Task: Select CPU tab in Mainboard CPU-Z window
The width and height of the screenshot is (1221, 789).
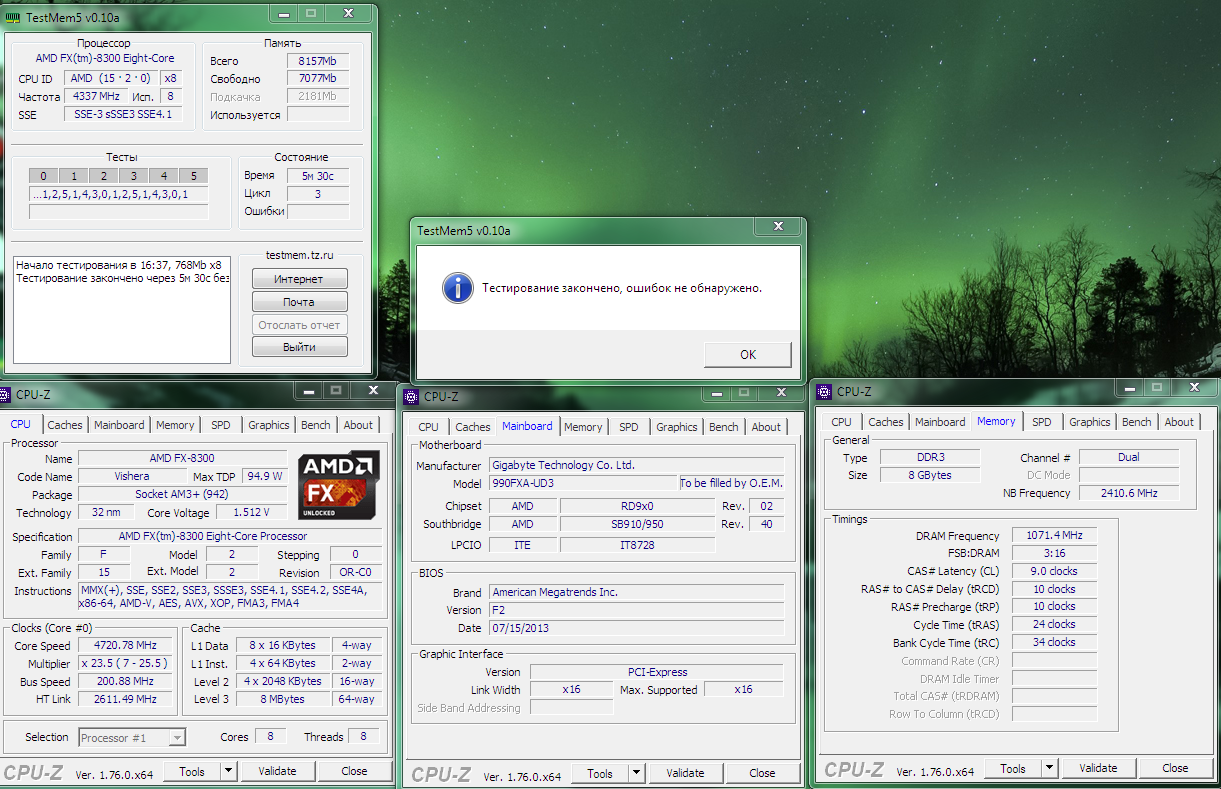Action: click(x=428, y=427)
